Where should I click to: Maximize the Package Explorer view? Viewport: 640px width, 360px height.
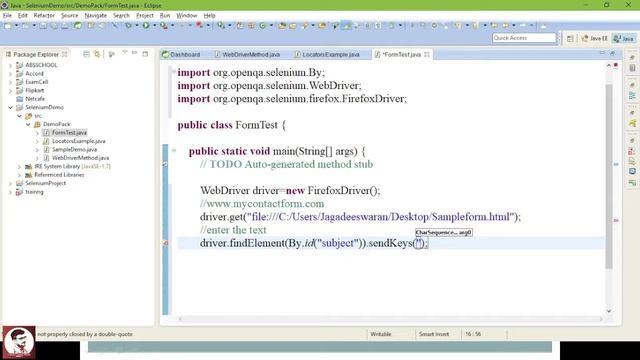coord(145,54)
